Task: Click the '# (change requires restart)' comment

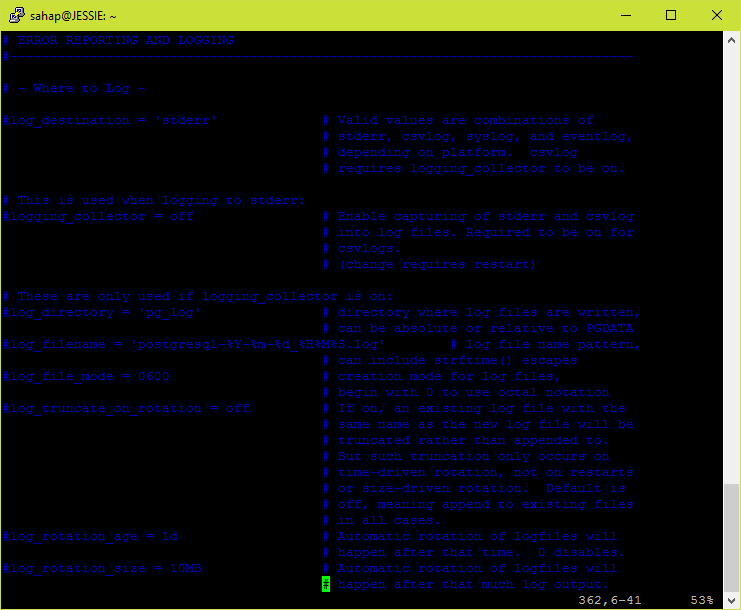Action: click(x=430, y=265)
